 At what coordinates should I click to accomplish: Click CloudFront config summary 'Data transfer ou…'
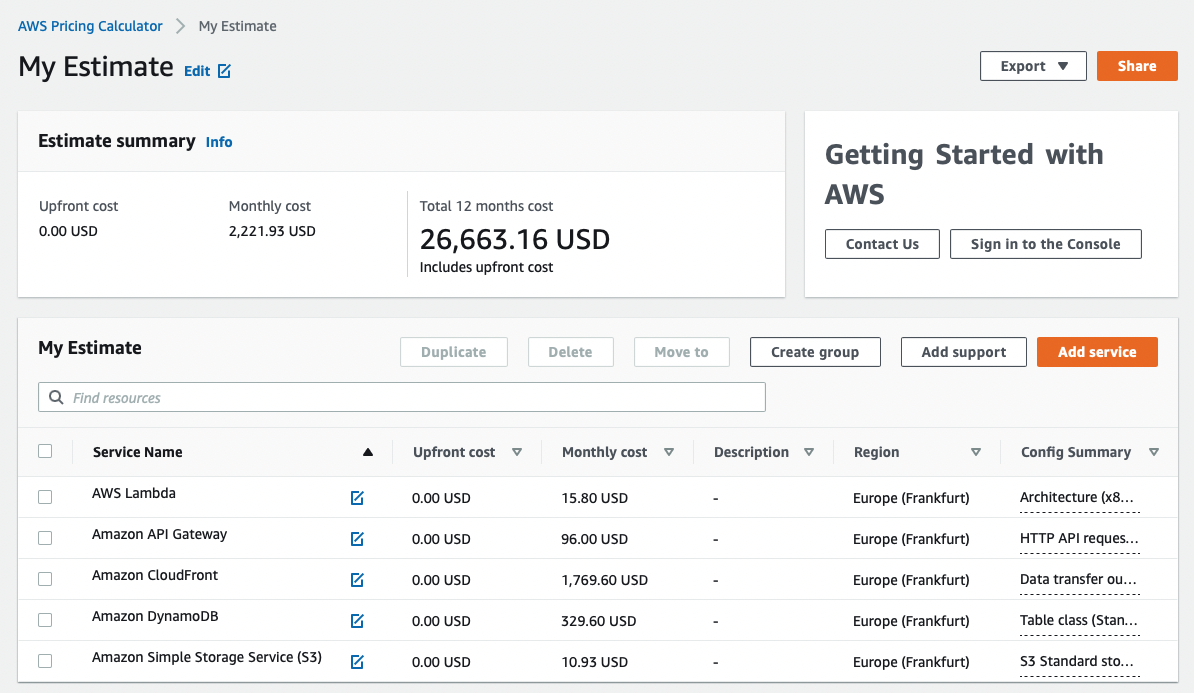point(1078,580)
